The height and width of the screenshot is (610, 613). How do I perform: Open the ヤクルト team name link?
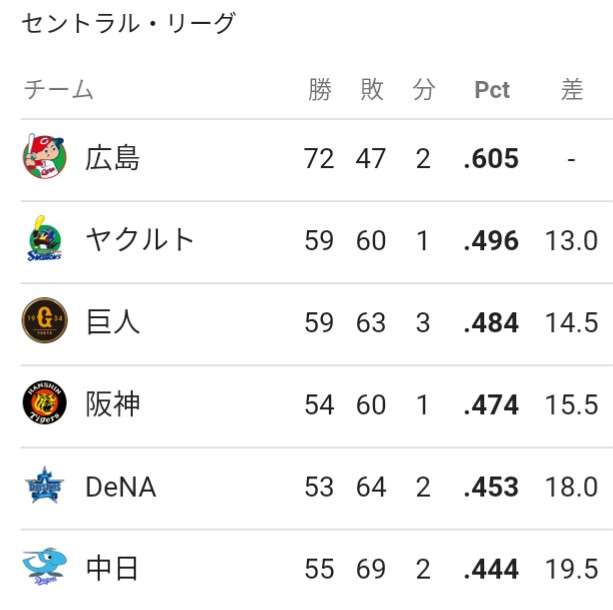point(140,239)
